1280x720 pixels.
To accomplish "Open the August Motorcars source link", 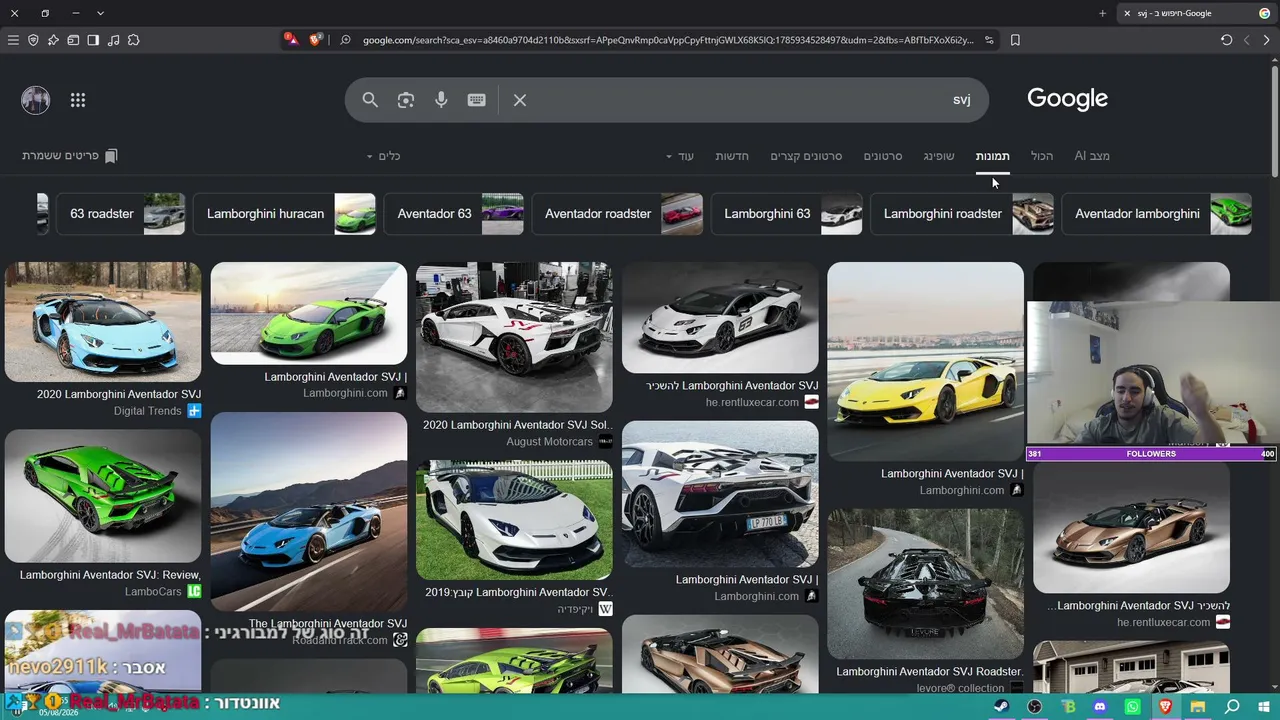I will 559,442.
